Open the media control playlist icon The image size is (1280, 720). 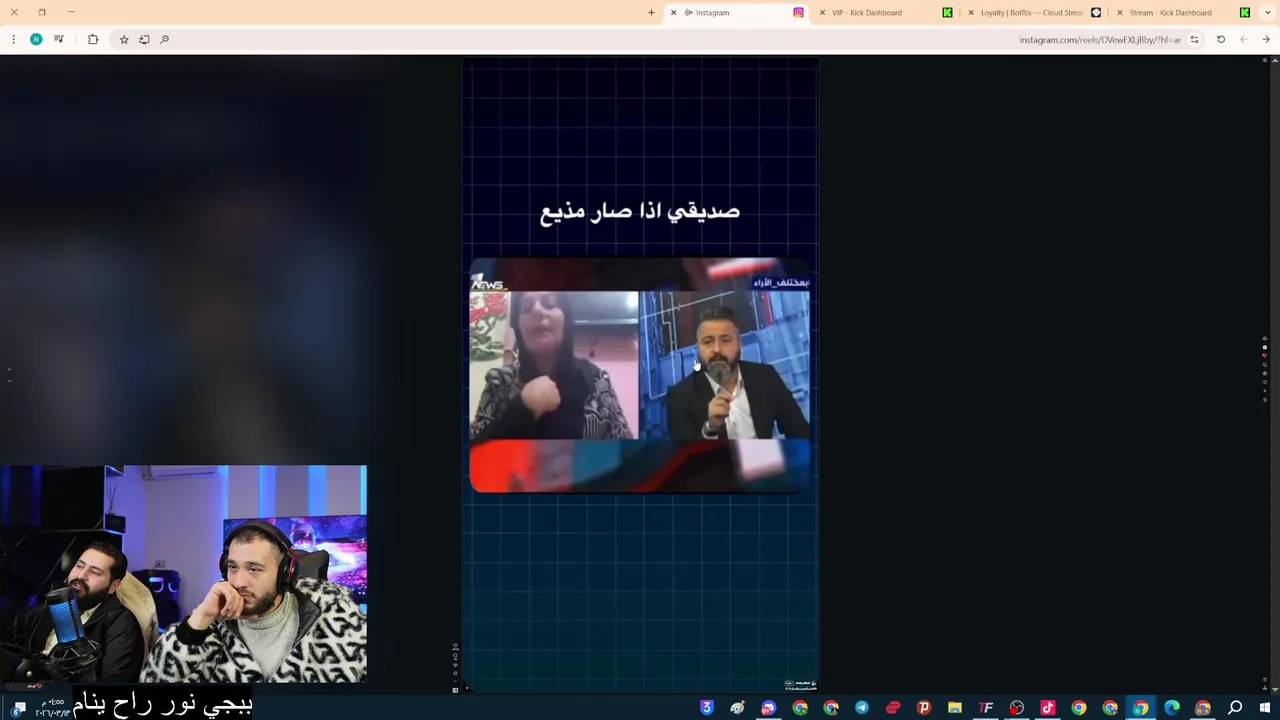point(59,39)
